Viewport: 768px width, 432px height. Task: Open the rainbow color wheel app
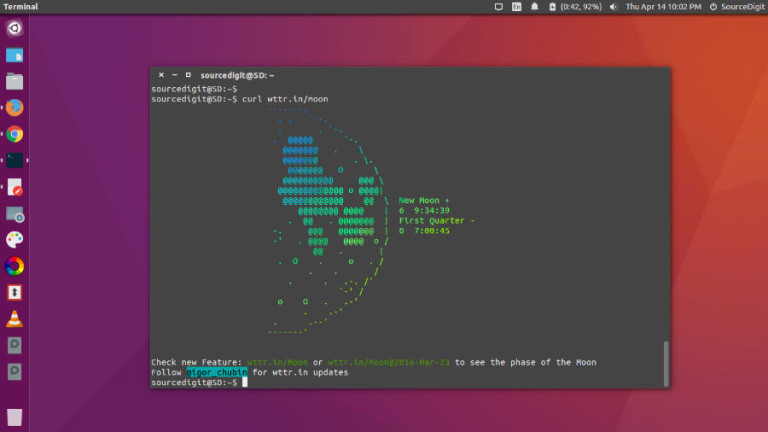14,266
